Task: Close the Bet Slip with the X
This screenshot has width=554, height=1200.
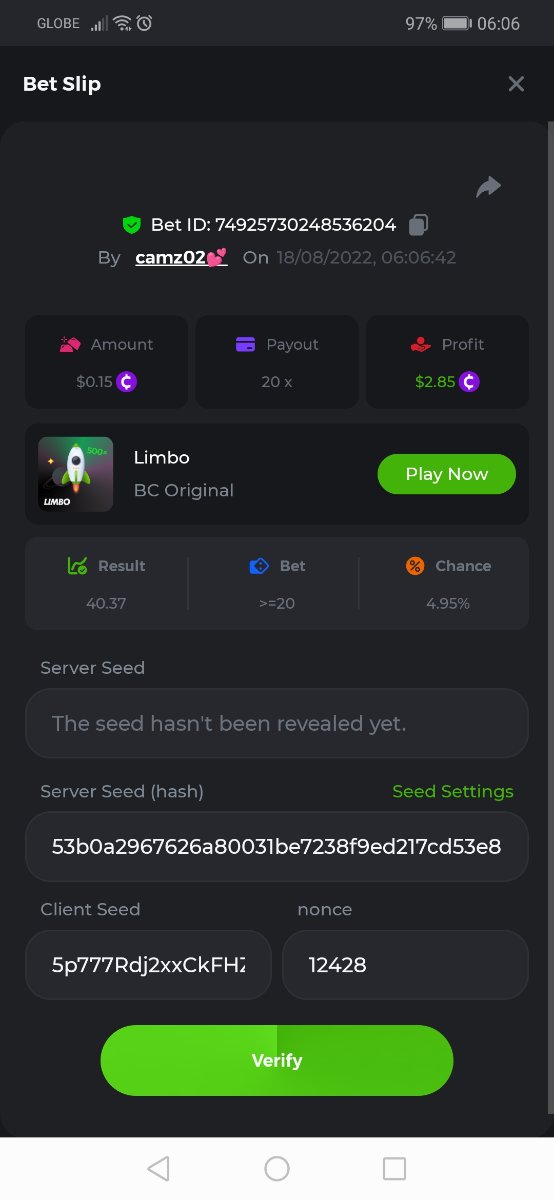Action: tap(516, 84)
